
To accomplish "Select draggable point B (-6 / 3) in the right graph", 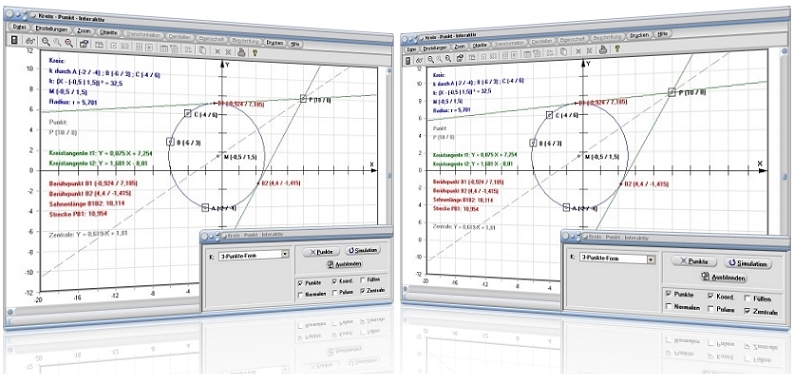I will point(533,143).
